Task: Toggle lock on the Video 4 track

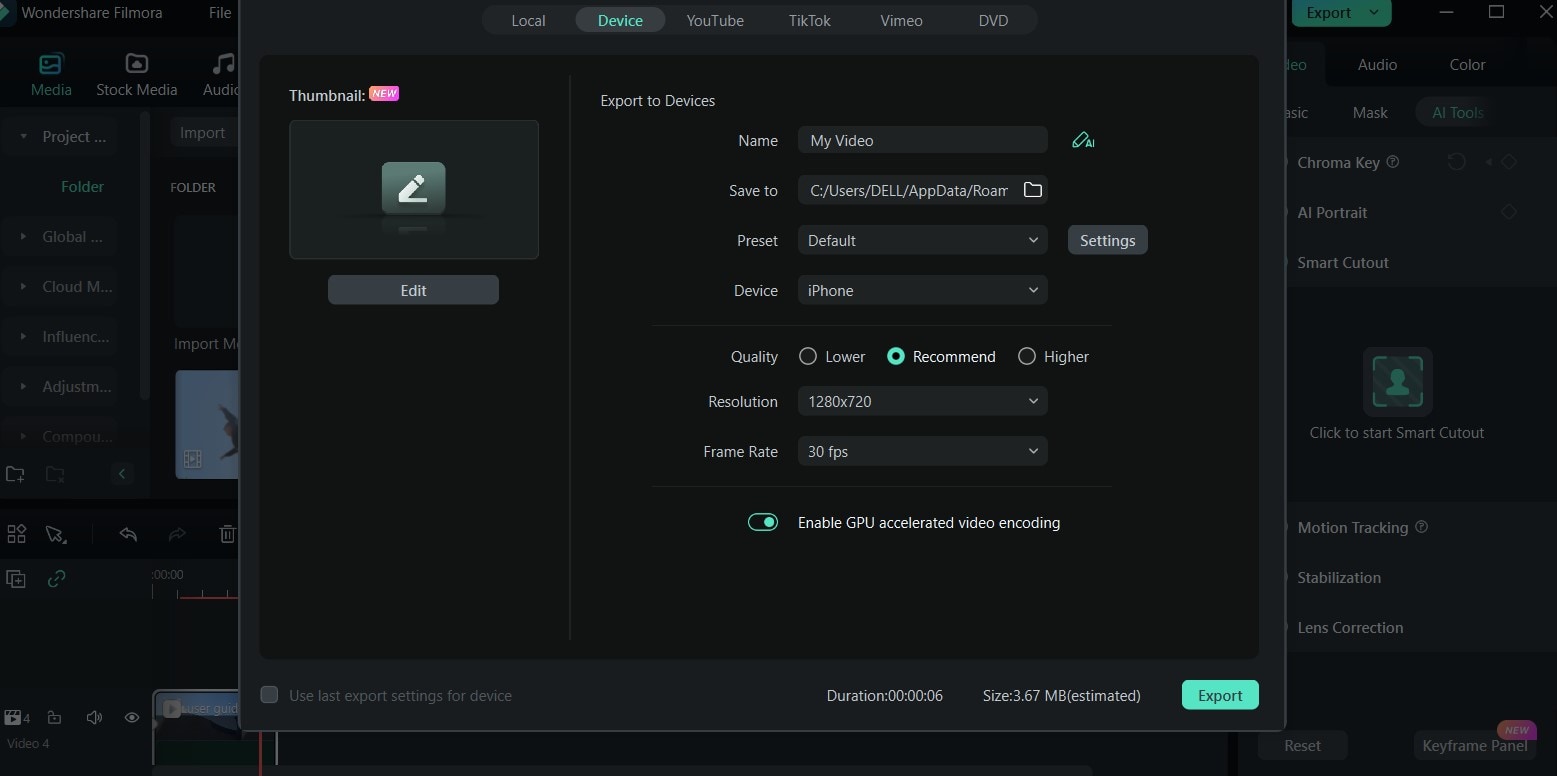Action: (x=55, y=717)
